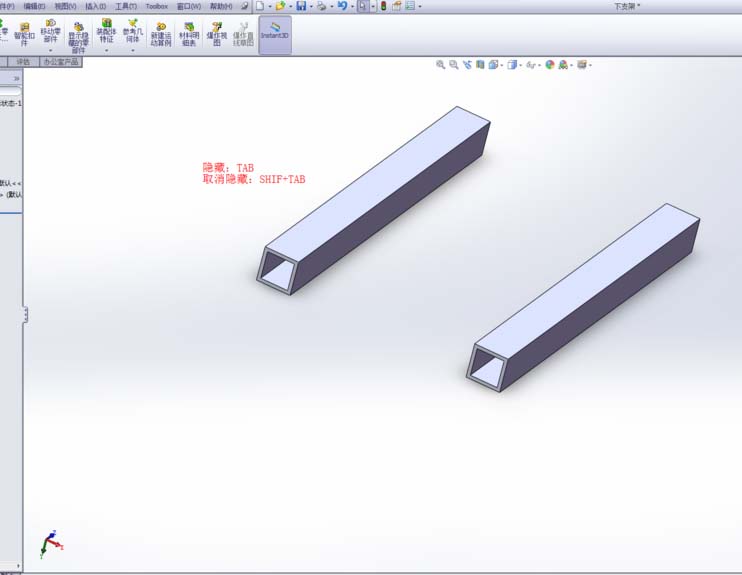Switch to the 办公室产品 tab
Viewport: 742px width, 575px height.
click(x=61, y=62)
